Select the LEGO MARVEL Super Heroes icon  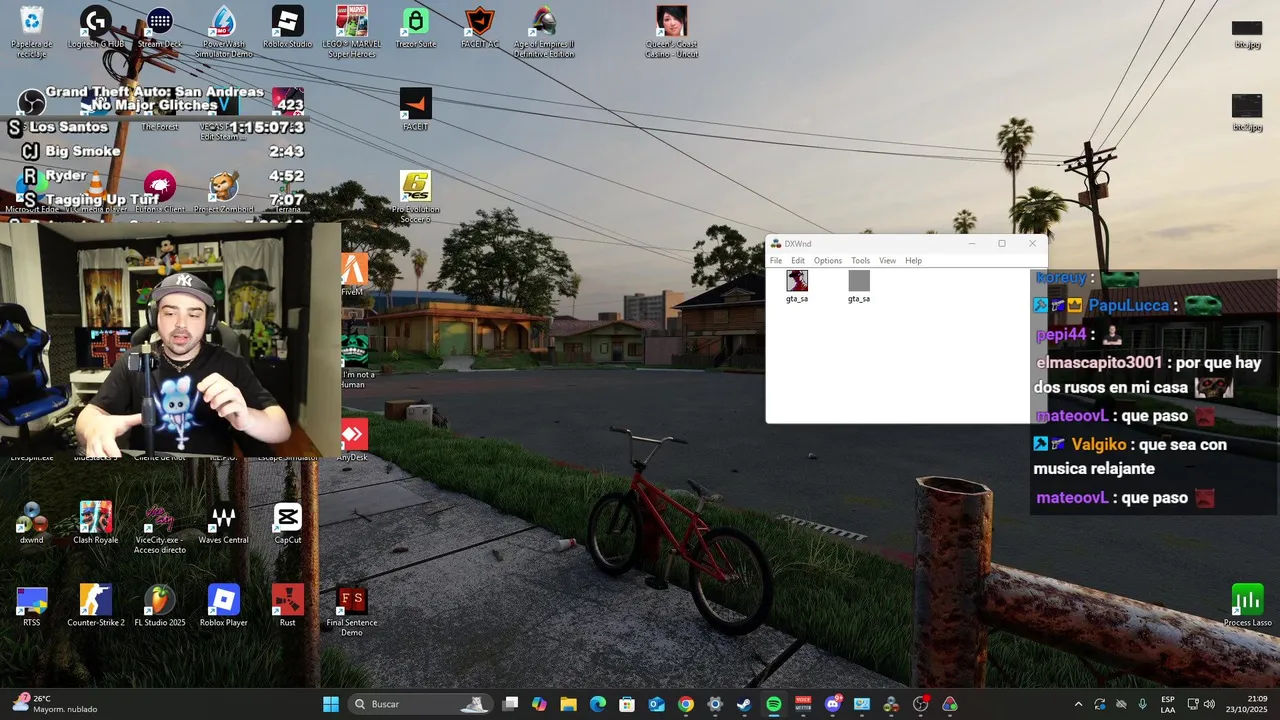click(352, 32)
